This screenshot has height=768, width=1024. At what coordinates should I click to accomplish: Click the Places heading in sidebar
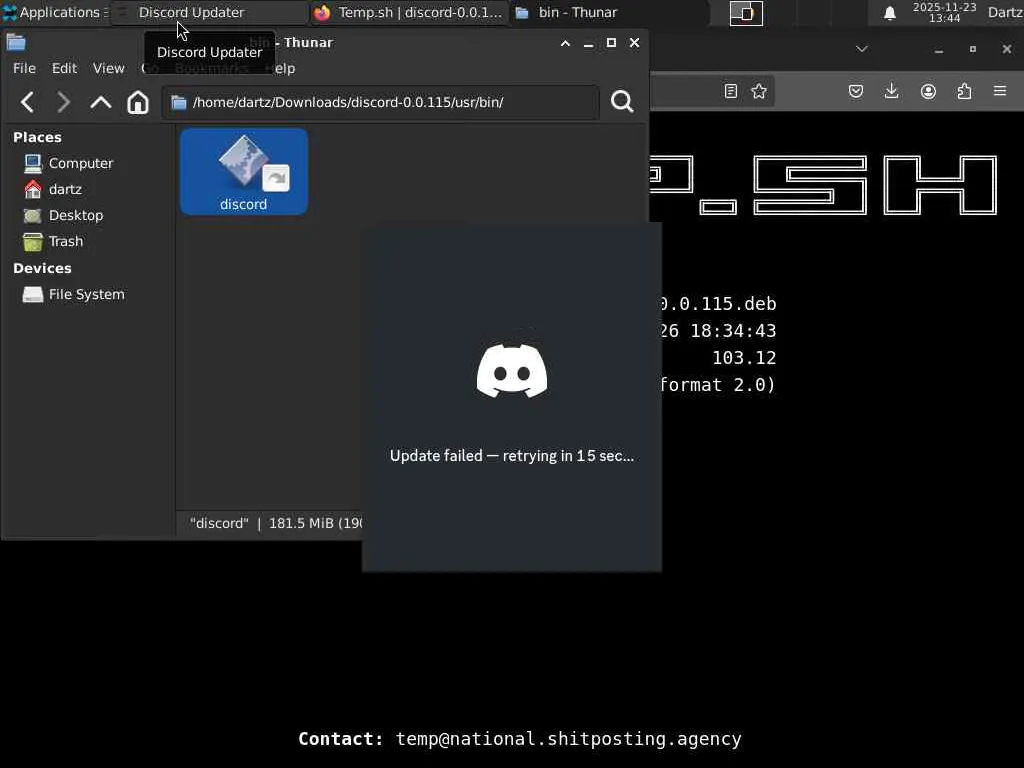coord(37,137)
